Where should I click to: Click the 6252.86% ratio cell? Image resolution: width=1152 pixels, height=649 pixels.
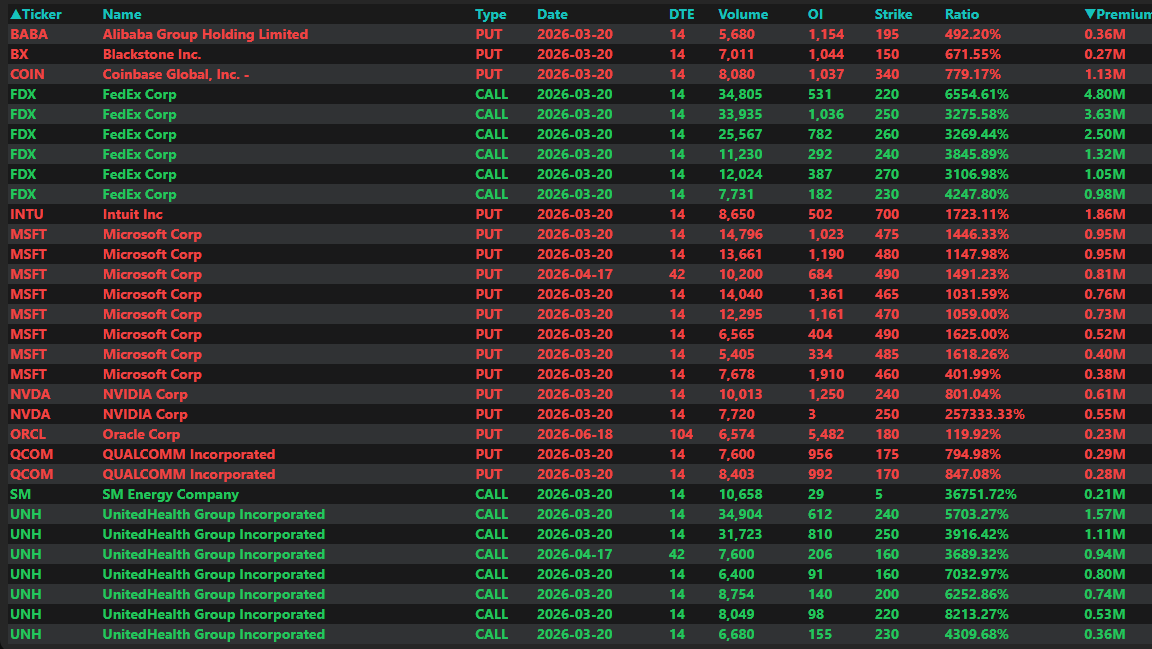(976, 594)
